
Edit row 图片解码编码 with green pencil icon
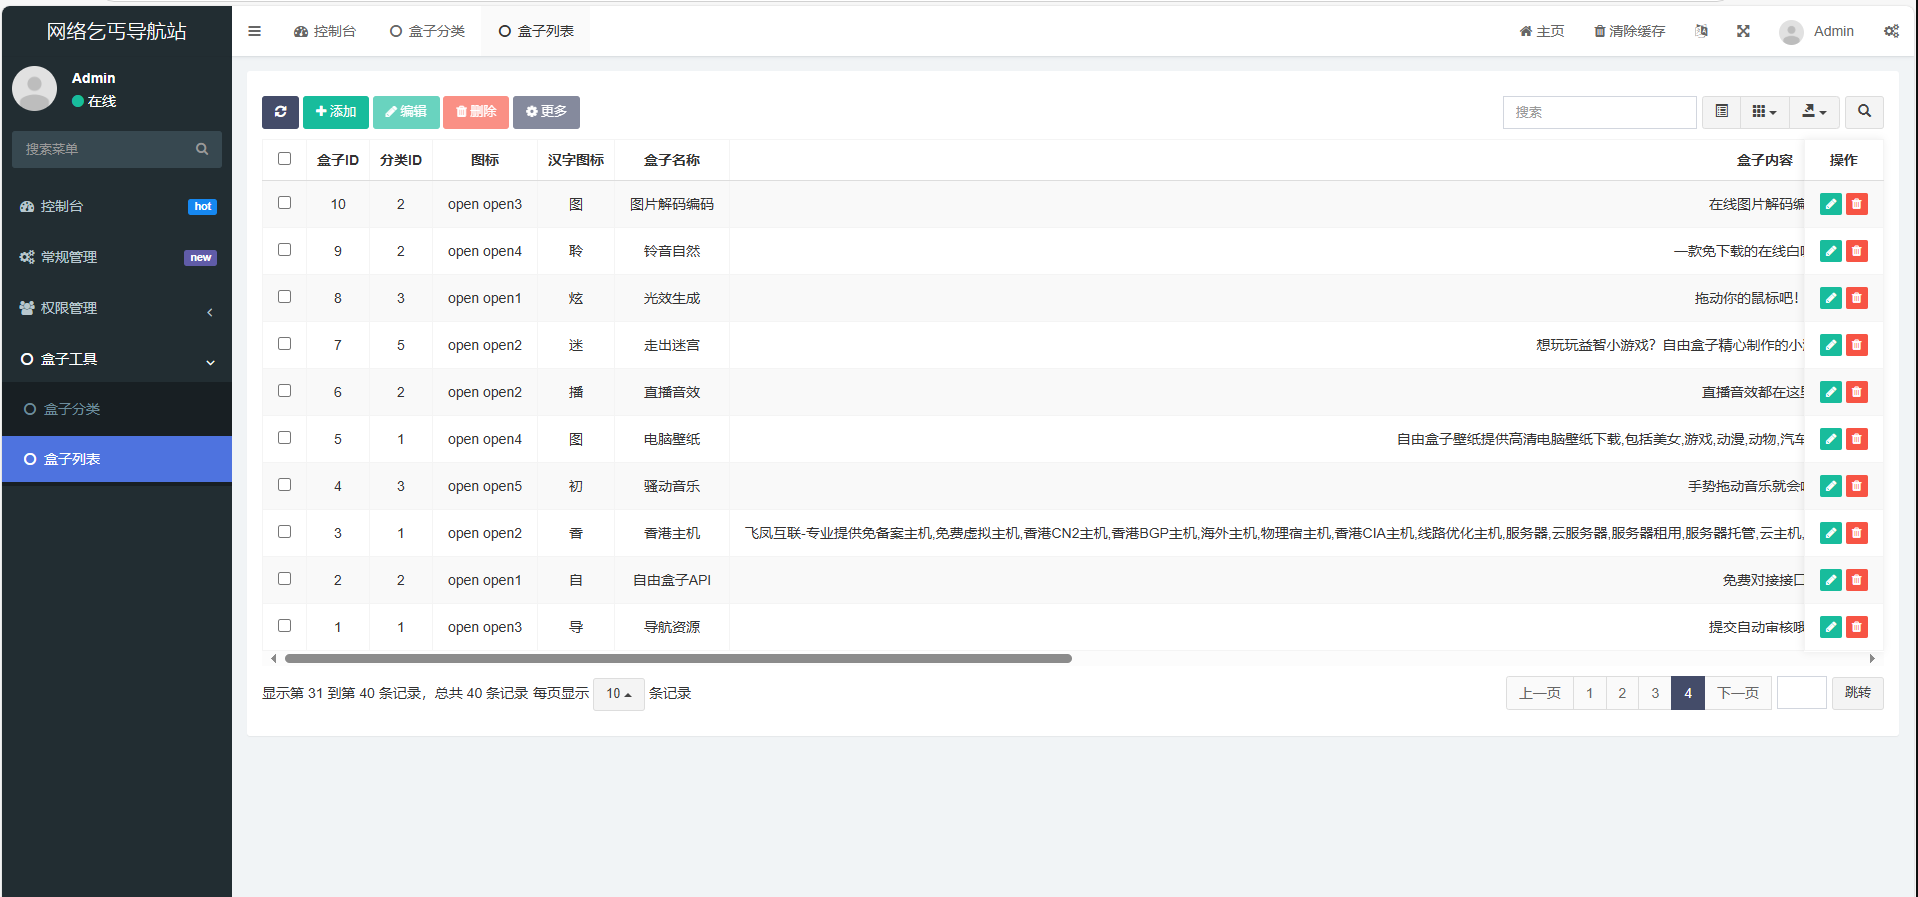point(1831,204)
